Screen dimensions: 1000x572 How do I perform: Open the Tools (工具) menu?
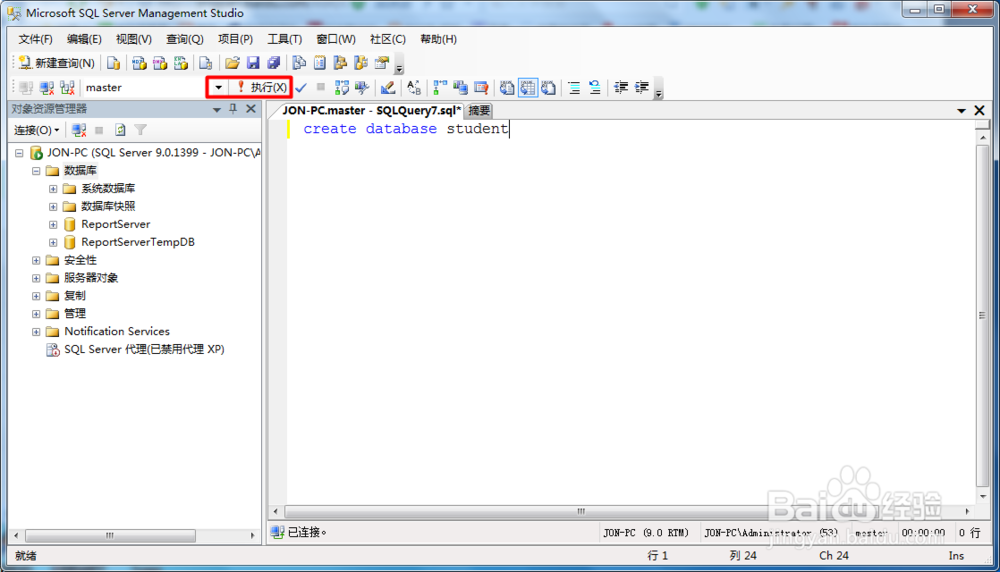click(284, 39)
